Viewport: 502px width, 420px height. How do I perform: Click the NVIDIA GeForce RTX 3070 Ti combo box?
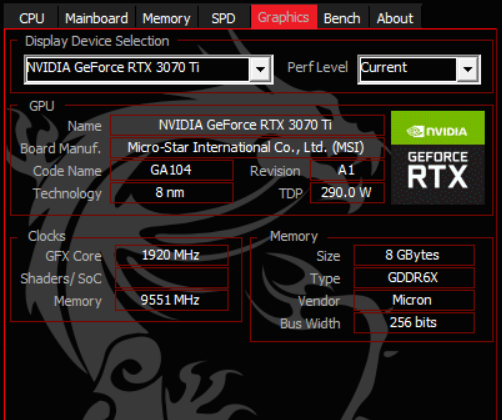pyautogui.click(x=149, y=69)
